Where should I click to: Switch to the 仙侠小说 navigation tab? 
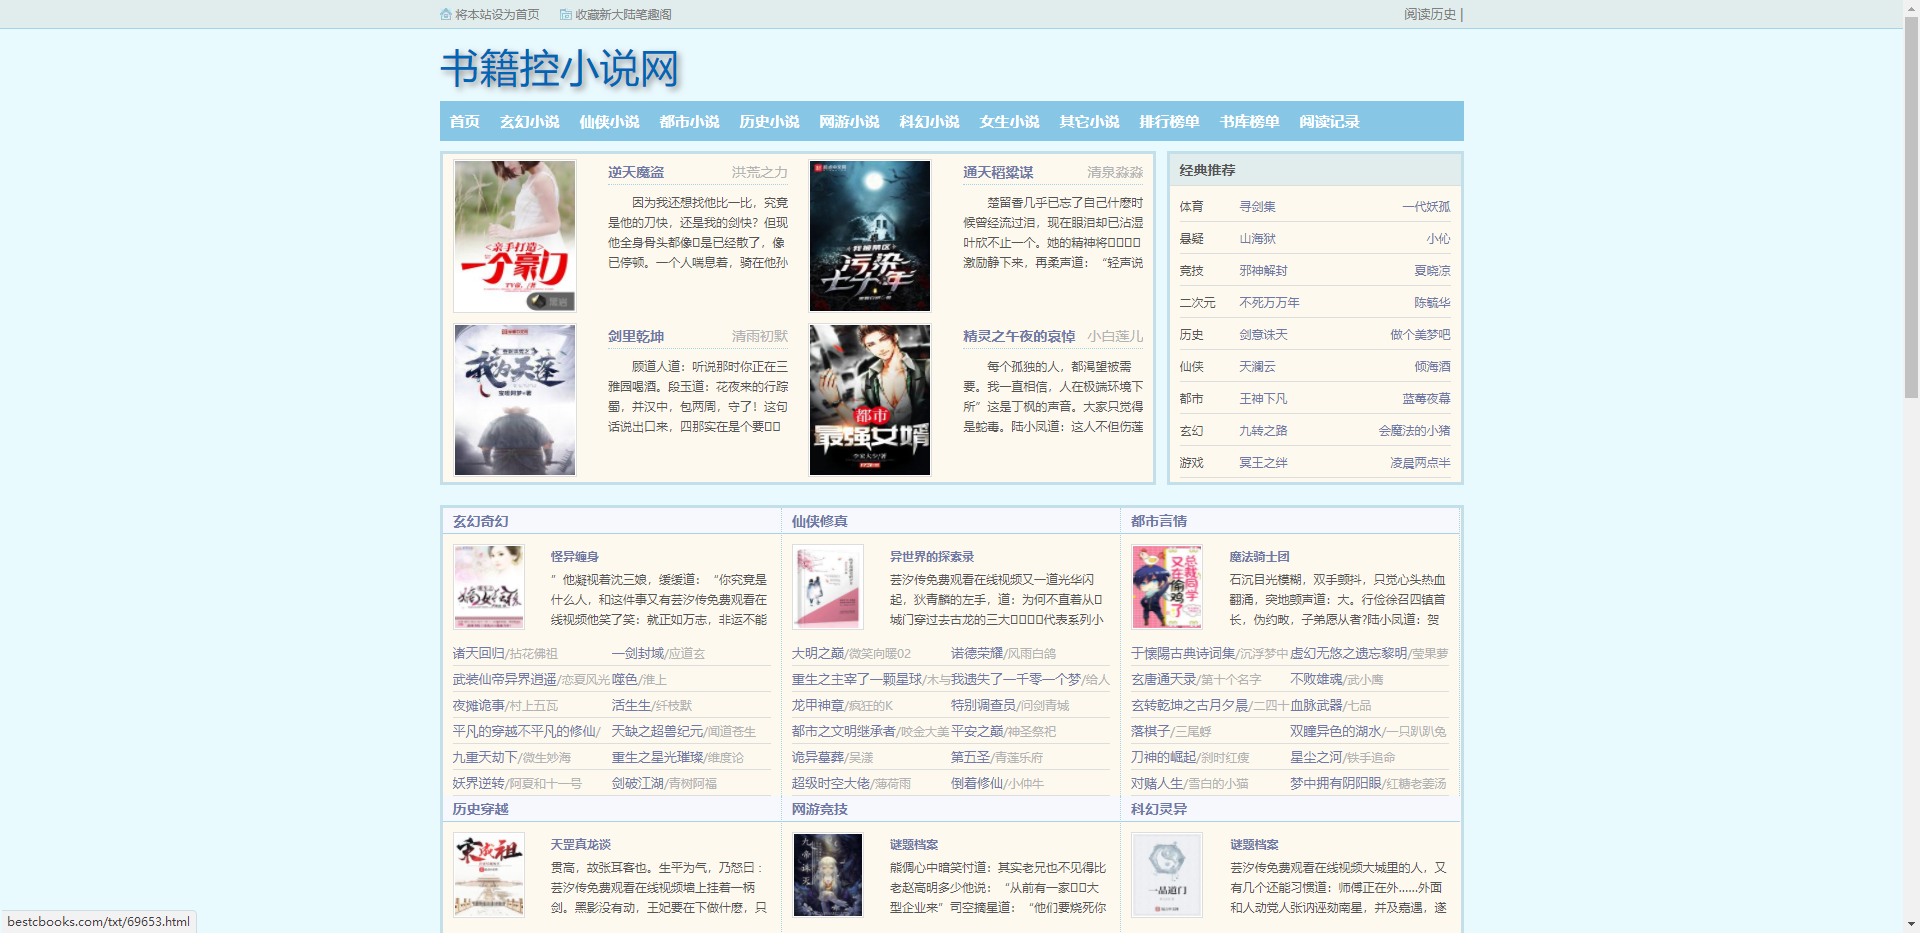(609, 121)
